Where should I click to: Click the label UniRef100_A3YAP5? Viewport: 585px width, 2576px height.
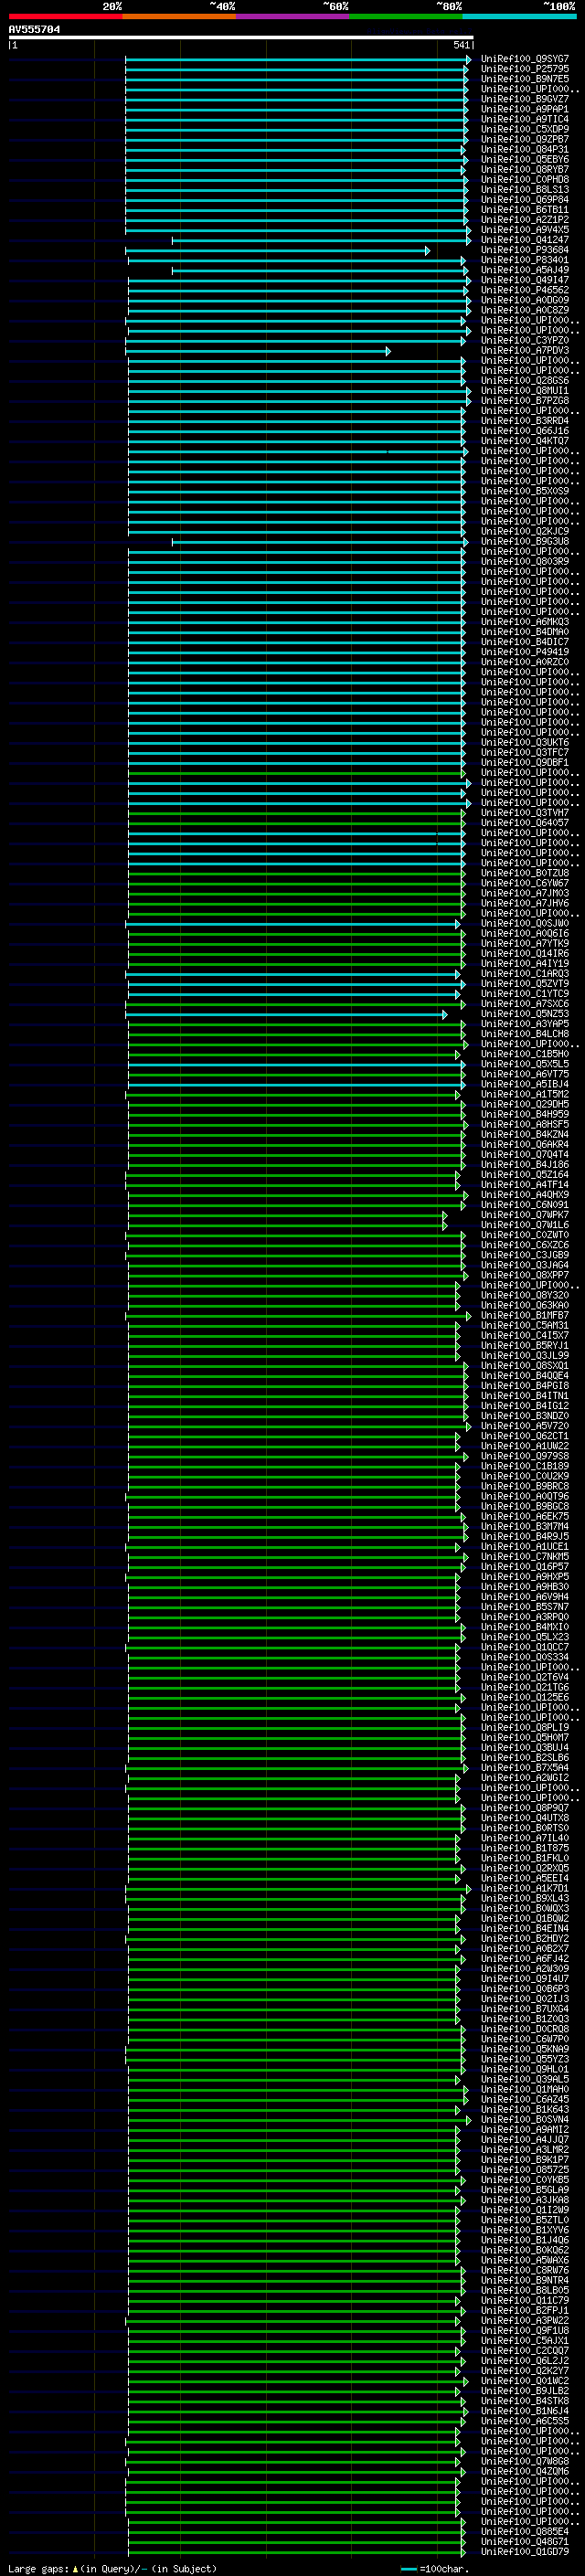tap(525, 1024)
